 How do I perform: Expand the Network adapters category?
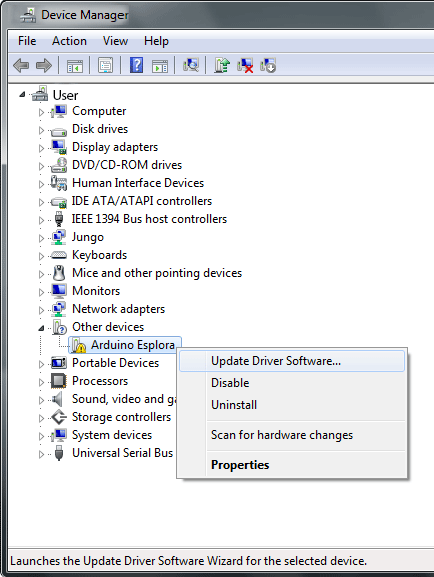tap(41, 310)
